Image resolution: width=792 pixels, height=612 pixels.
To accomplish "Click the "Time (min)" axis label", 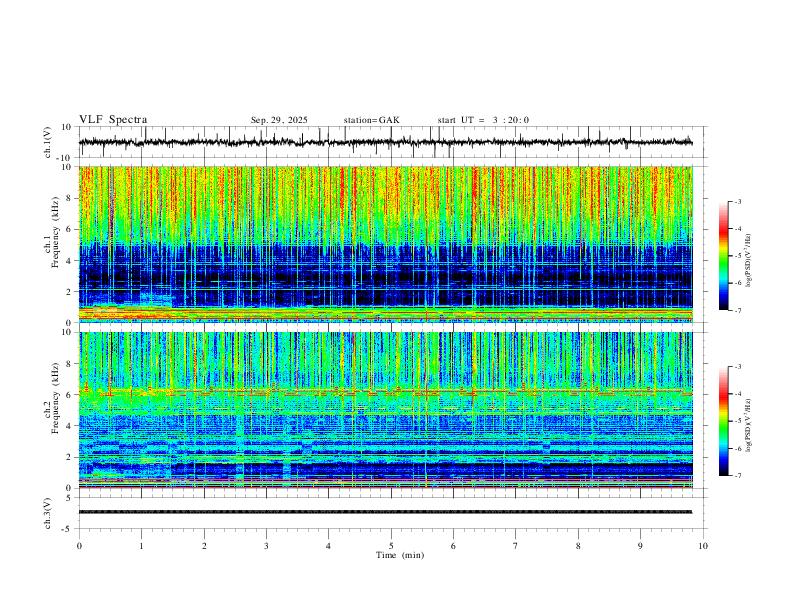I will 400,555.
